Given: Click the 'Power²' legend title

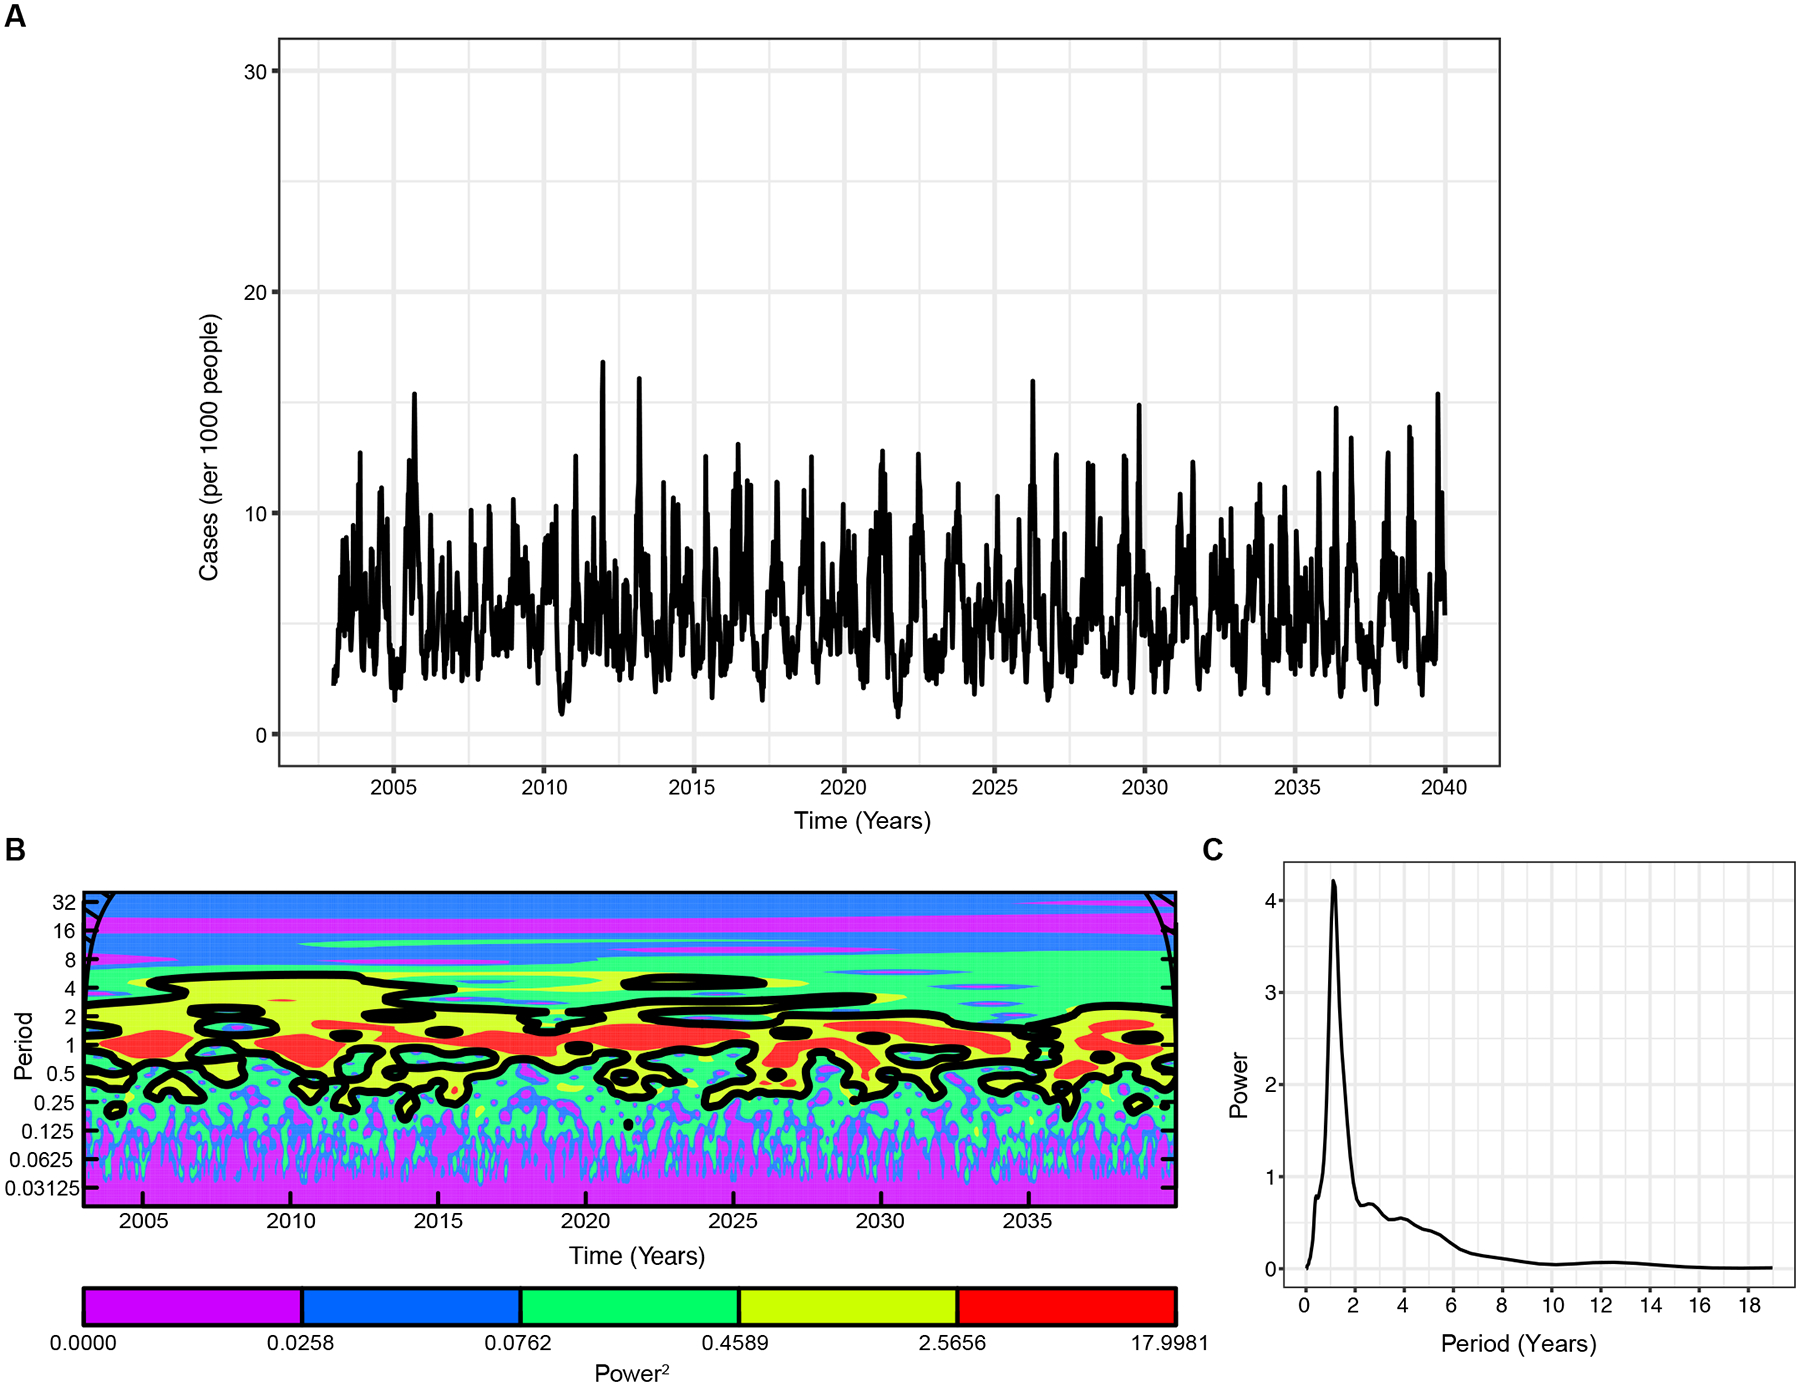Looking at the screenshot, I should pyautogui.click(x=631, y=1373).
